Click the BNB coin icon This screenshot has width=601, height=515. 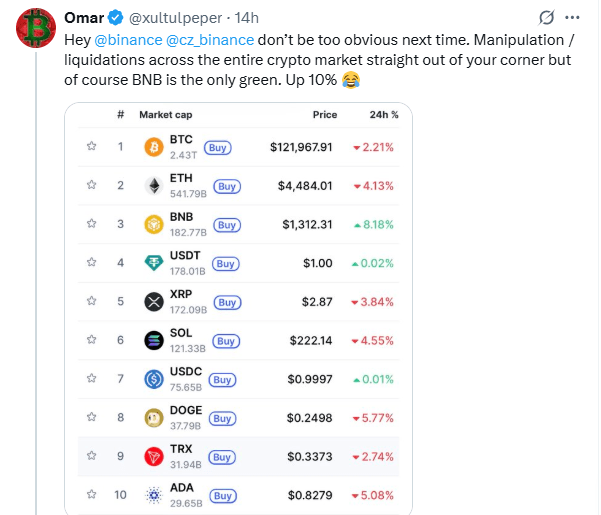154,224
